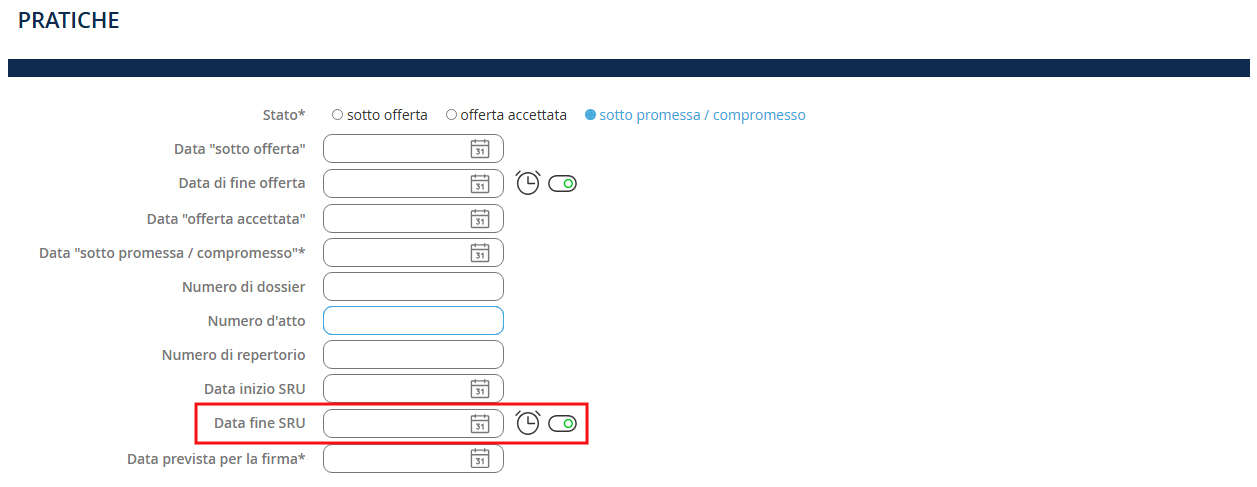
Task: Open calendar for Data "sotto offerta"
Action: tap(479, 149)
